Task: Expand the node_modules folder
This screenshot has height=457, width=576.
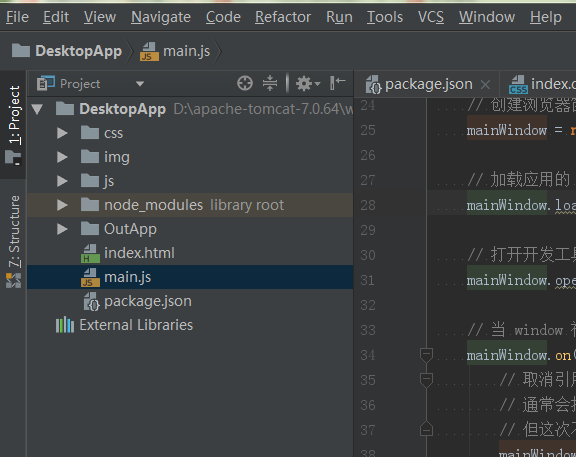Action: click(62, 205)
